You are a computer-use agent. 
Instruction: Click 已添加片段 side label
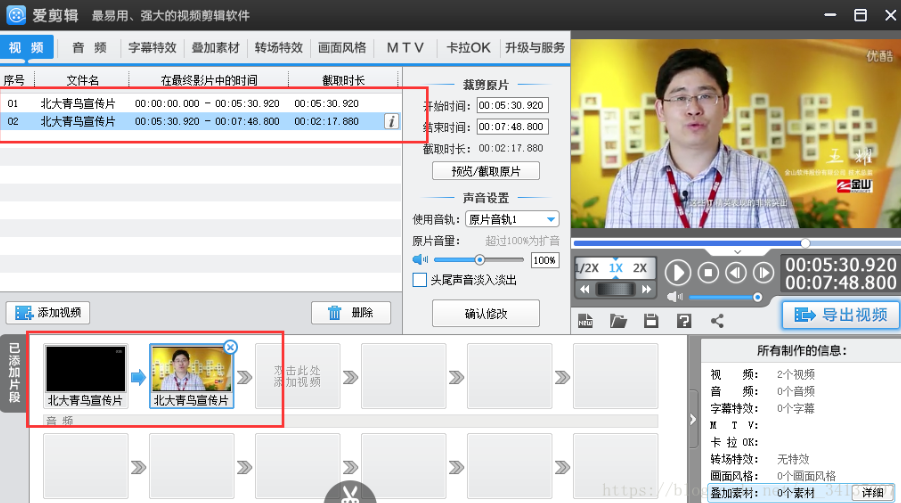pyautogui.click(x=15, y=373)
